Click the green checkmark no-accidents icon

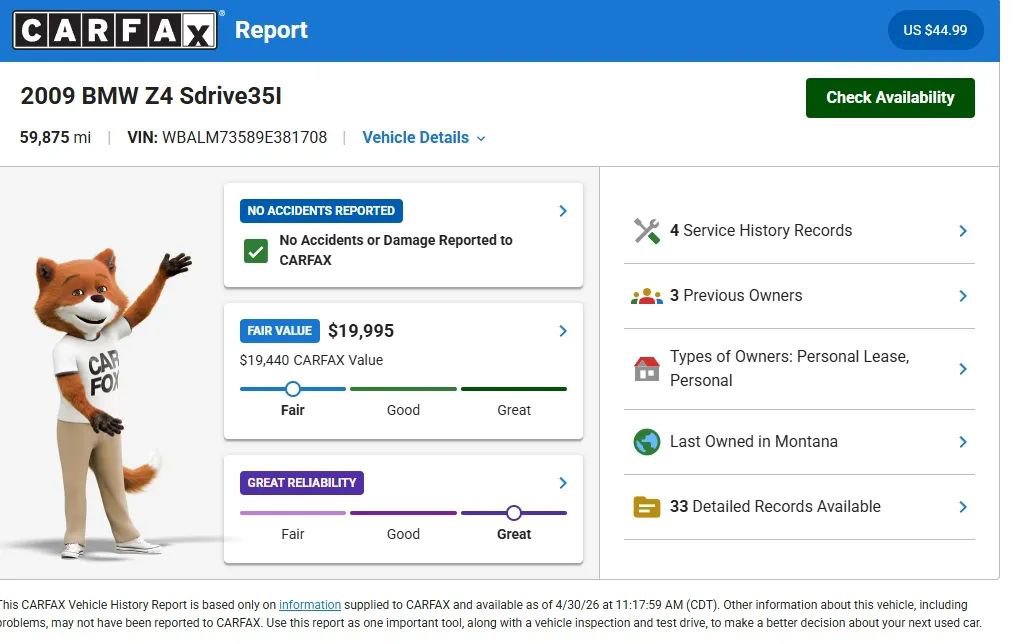[256, 250]
